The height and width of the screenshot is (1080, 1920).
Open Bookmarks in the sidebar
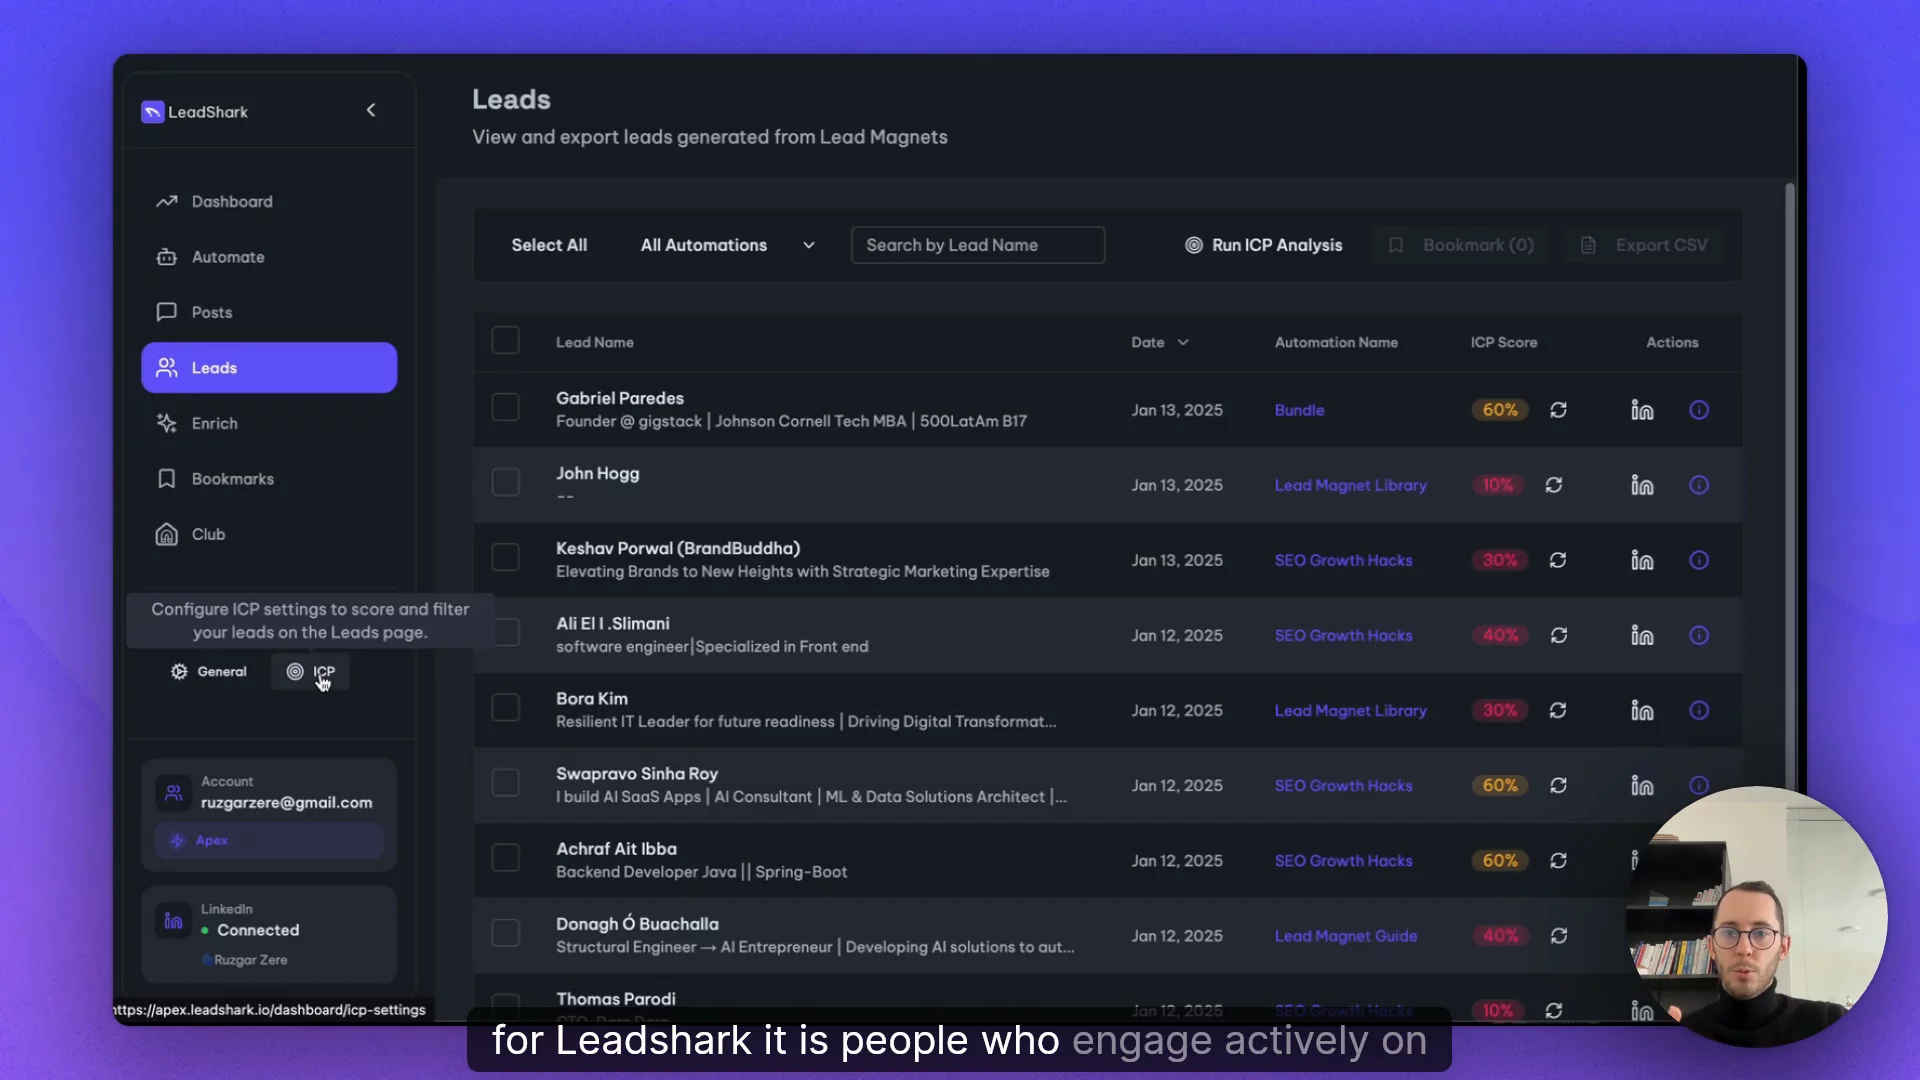pos(232,479)
